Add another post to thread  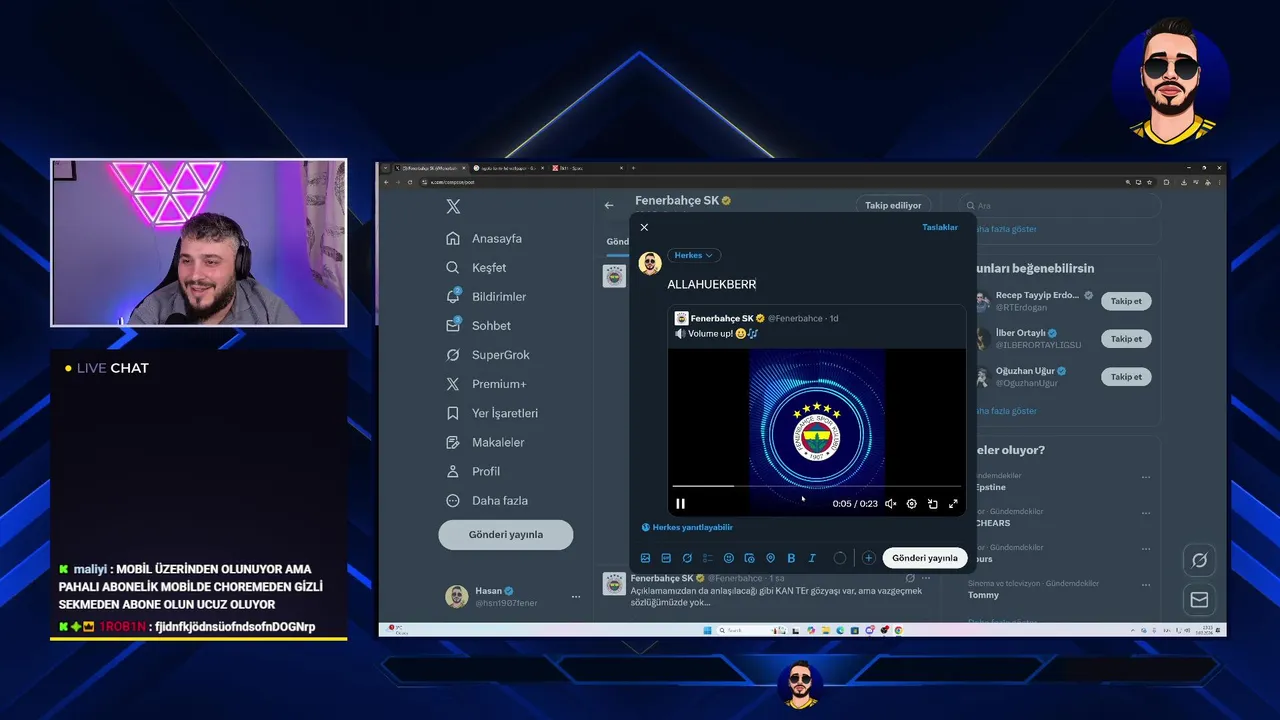coord(868,558)
